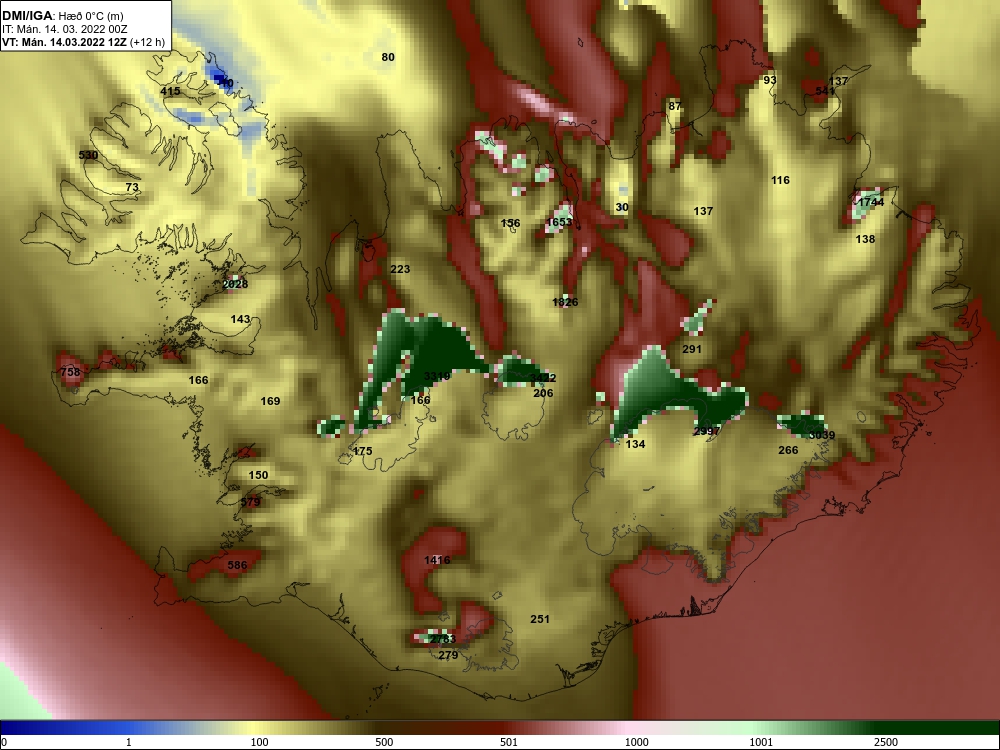Click the '501' legend label
Image resolution: width=1000 pixels, height=750 pixels.
coord(509,742)
